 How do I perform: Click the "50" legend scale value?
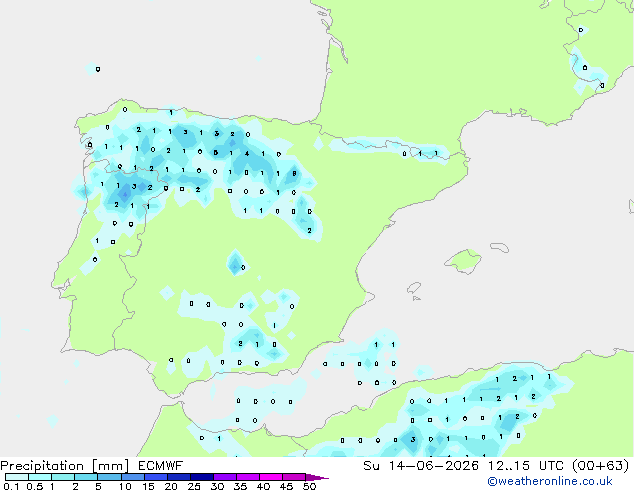pos(309,486)
